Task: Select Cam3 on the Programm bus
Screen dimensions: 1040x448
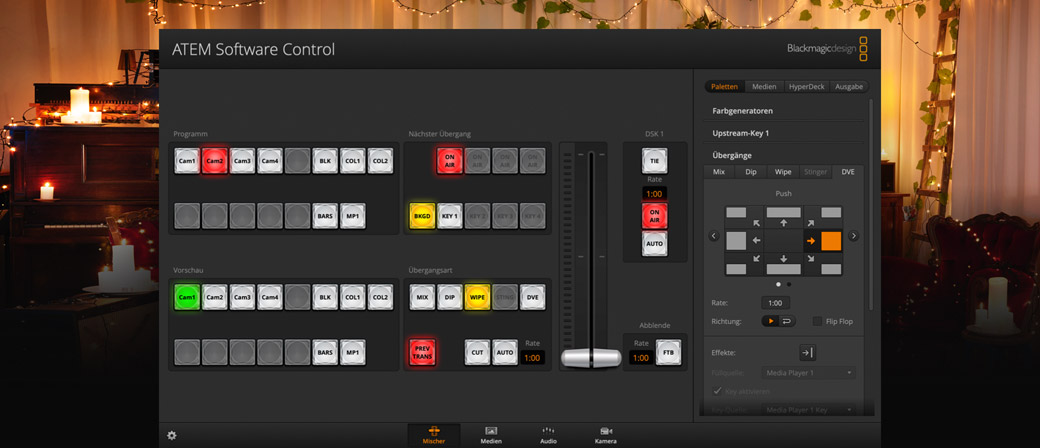Action: tap(242, 160)
